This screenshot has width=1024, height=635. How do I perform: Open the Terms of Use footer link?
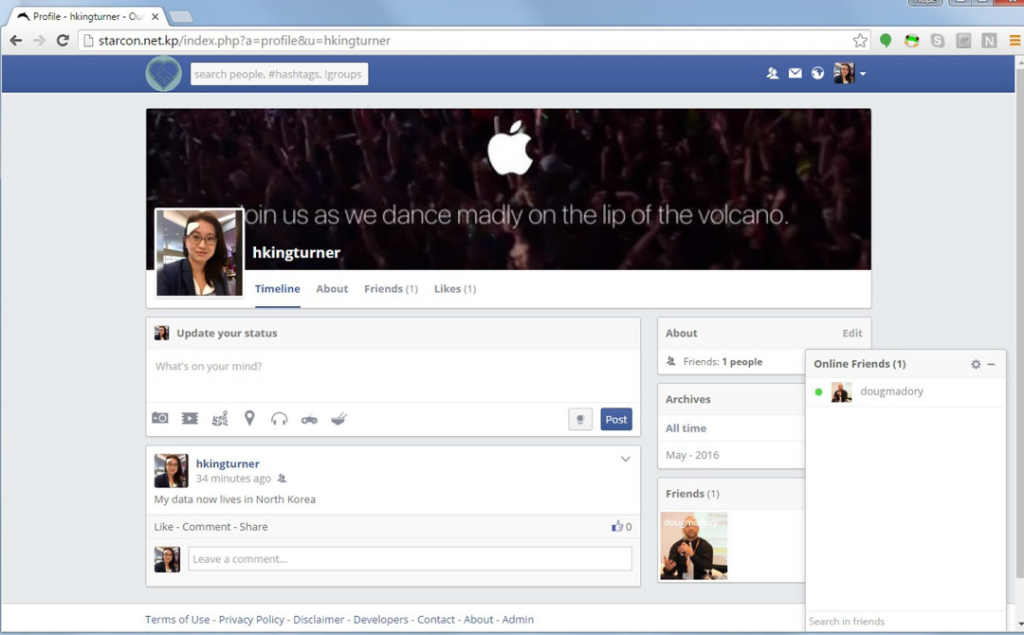point(178,619)
